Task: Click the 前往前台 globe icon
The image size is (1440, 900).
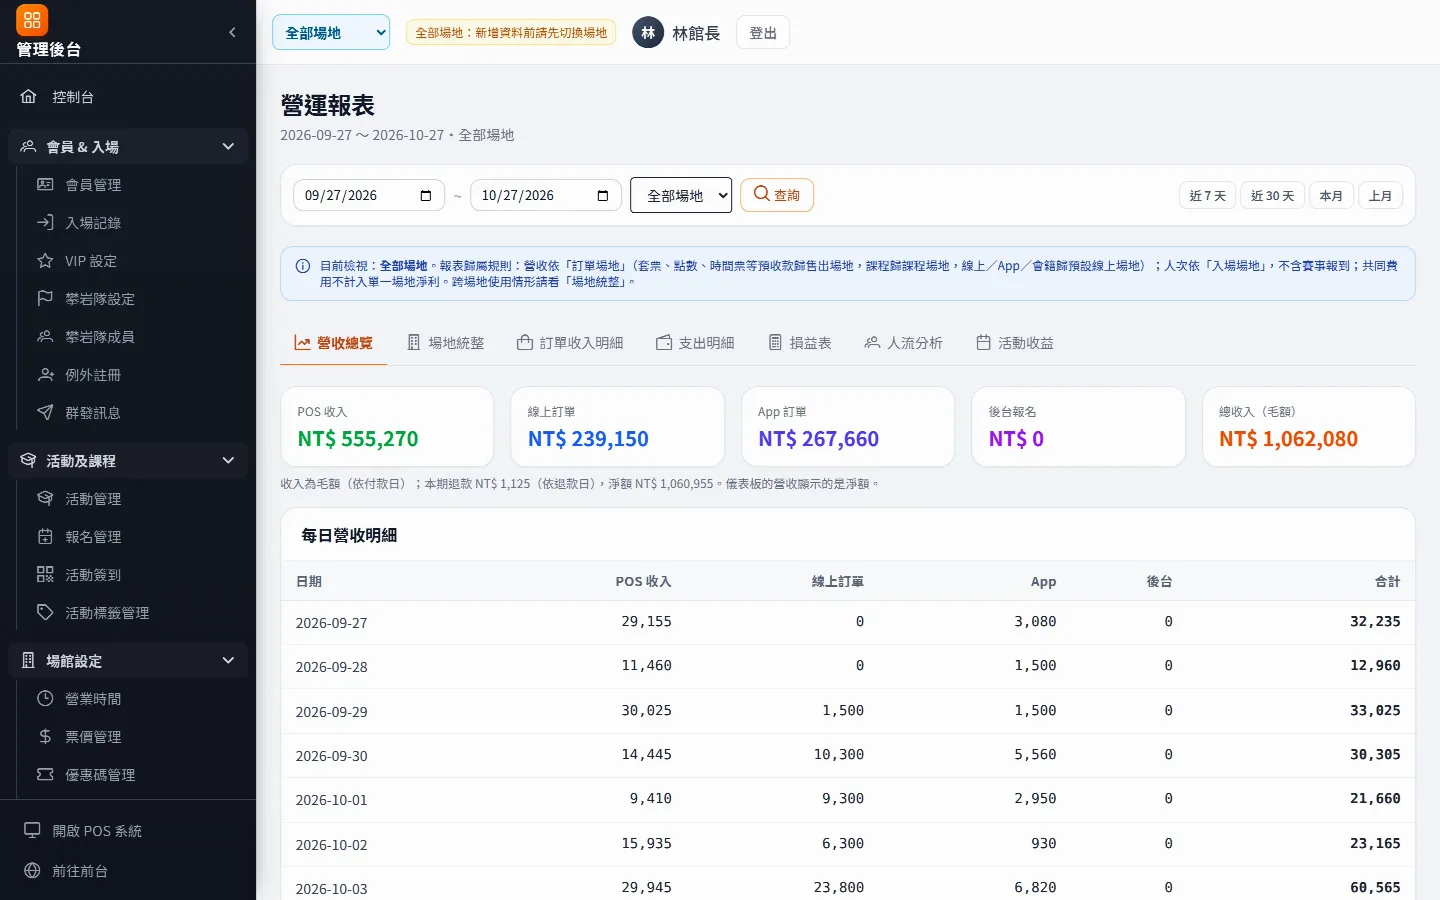Action: 32,871
